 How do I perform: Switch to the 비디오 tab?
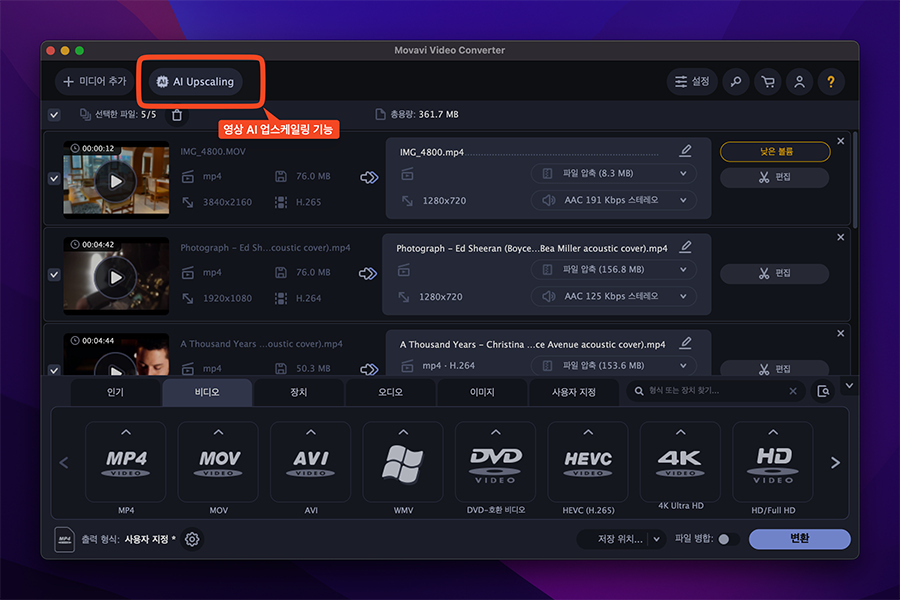coord(207,392)
